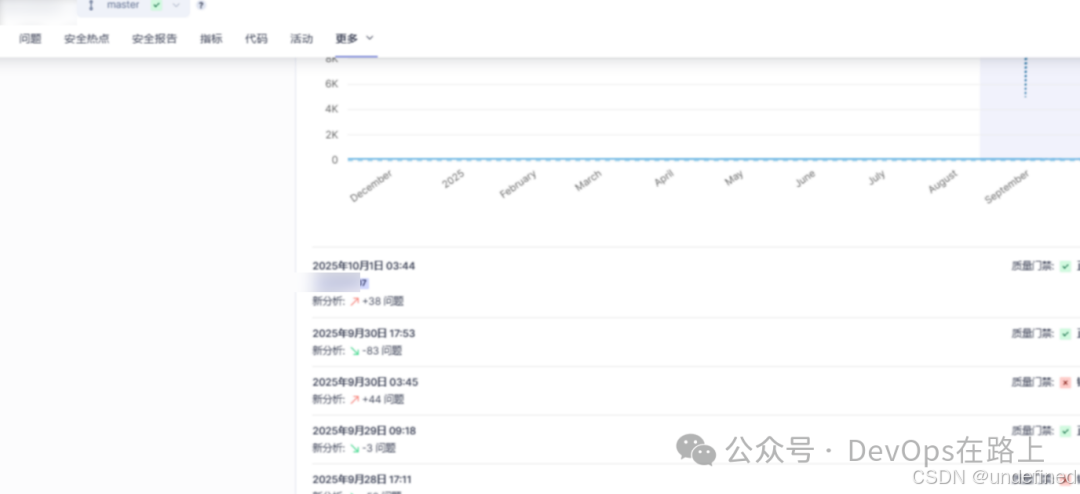The image size is (1080, 494).
Task: Switch to the 活动 tab
Action: 302,39
